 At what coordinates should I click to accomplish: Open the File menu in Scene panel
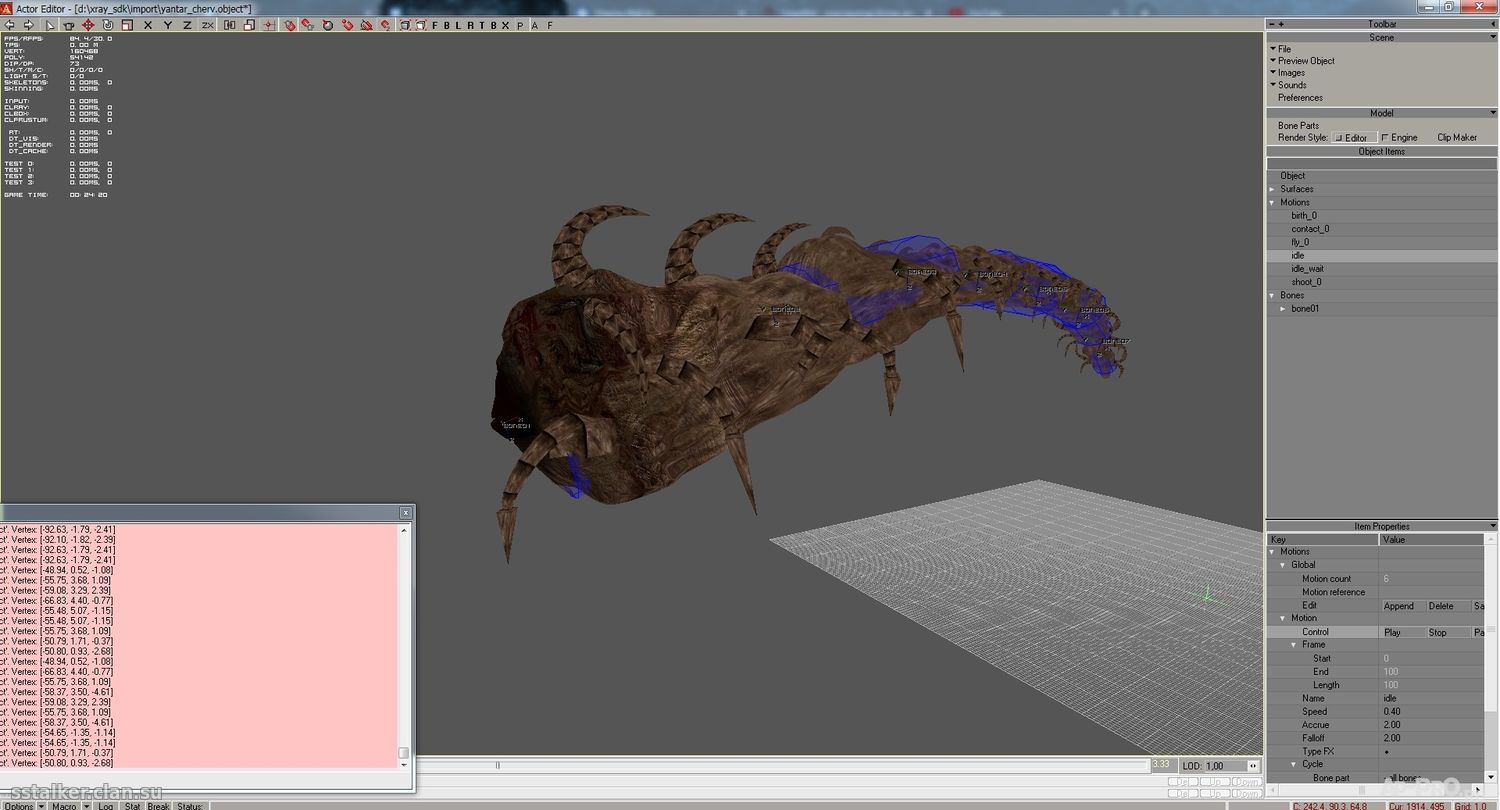(x=1284, y=48)
